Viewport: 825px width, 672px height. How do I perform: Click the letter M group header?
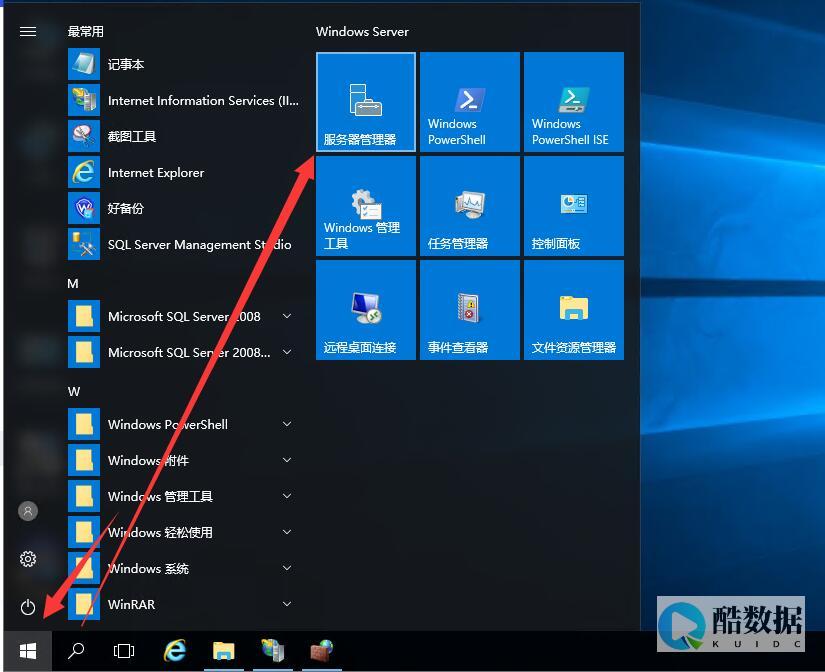coord(73,284)
